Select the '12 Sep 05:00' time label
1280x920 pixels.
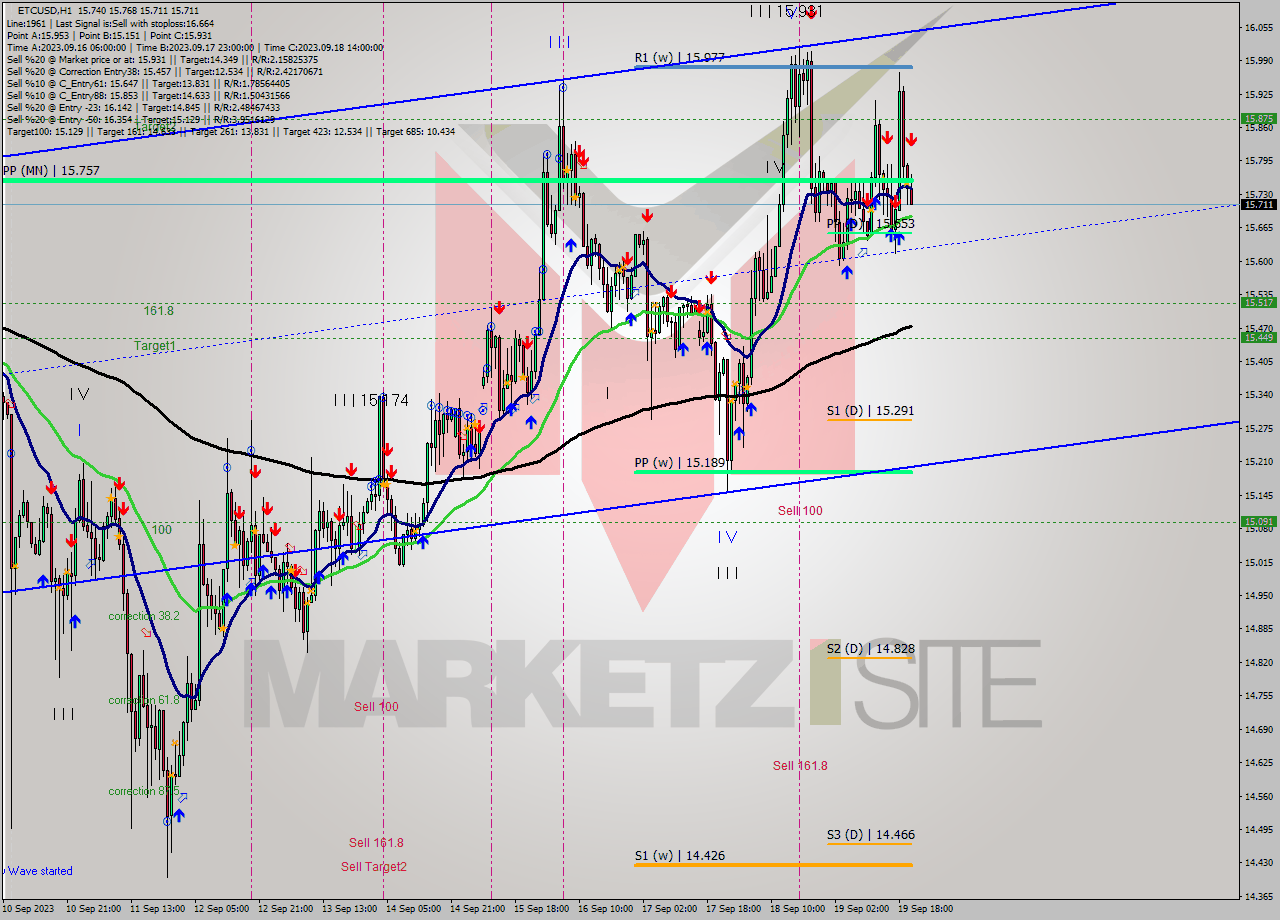tap(221, 909)
